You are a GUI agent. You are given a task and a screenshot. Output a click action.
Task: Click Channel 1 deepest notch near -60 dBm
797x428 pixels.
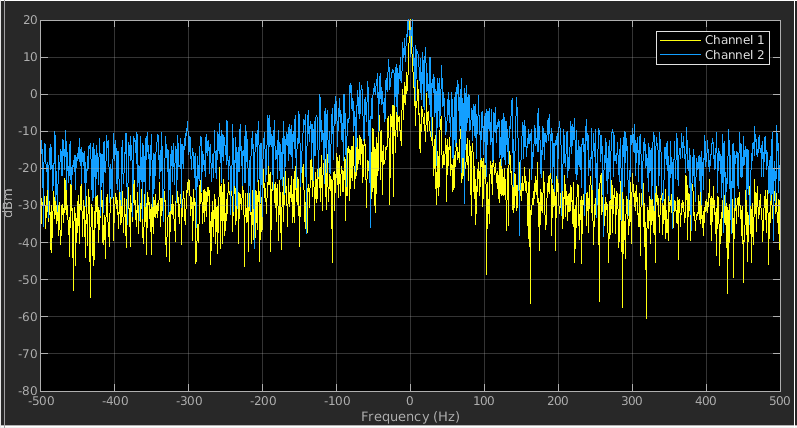(647, 317)
